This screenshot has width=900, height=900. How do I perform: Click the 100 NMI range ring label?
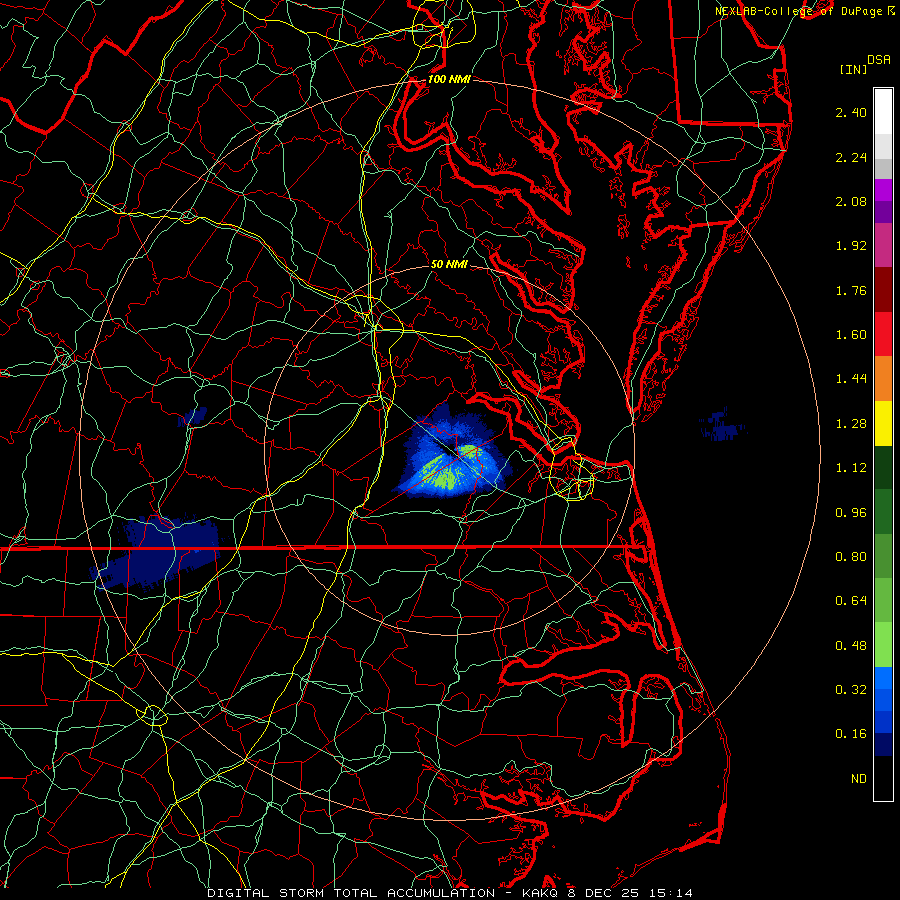point(449,79)
